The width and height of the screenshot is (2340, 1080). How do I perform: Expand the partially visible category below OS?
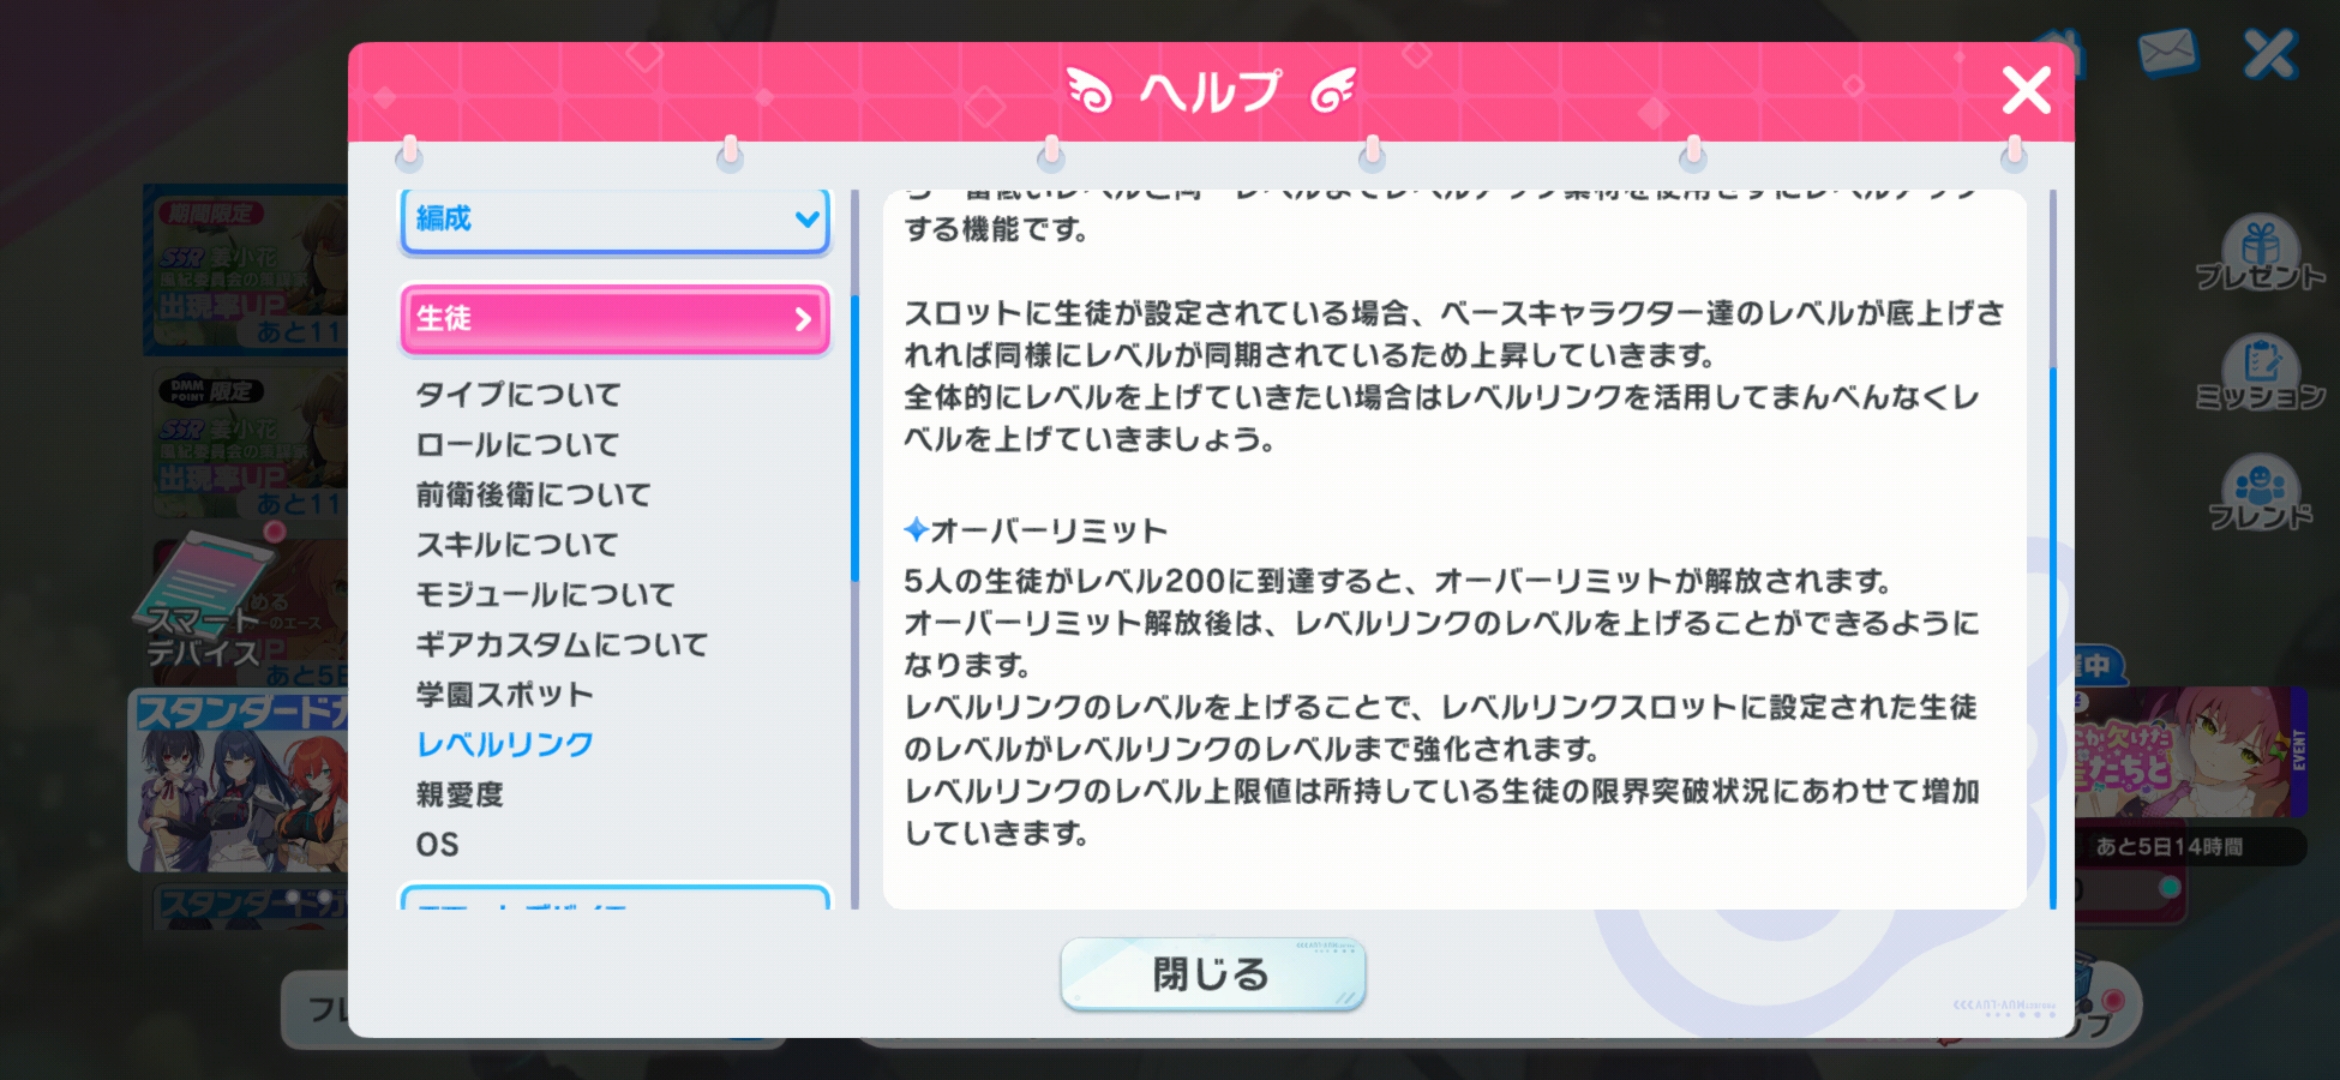point(615,896)
